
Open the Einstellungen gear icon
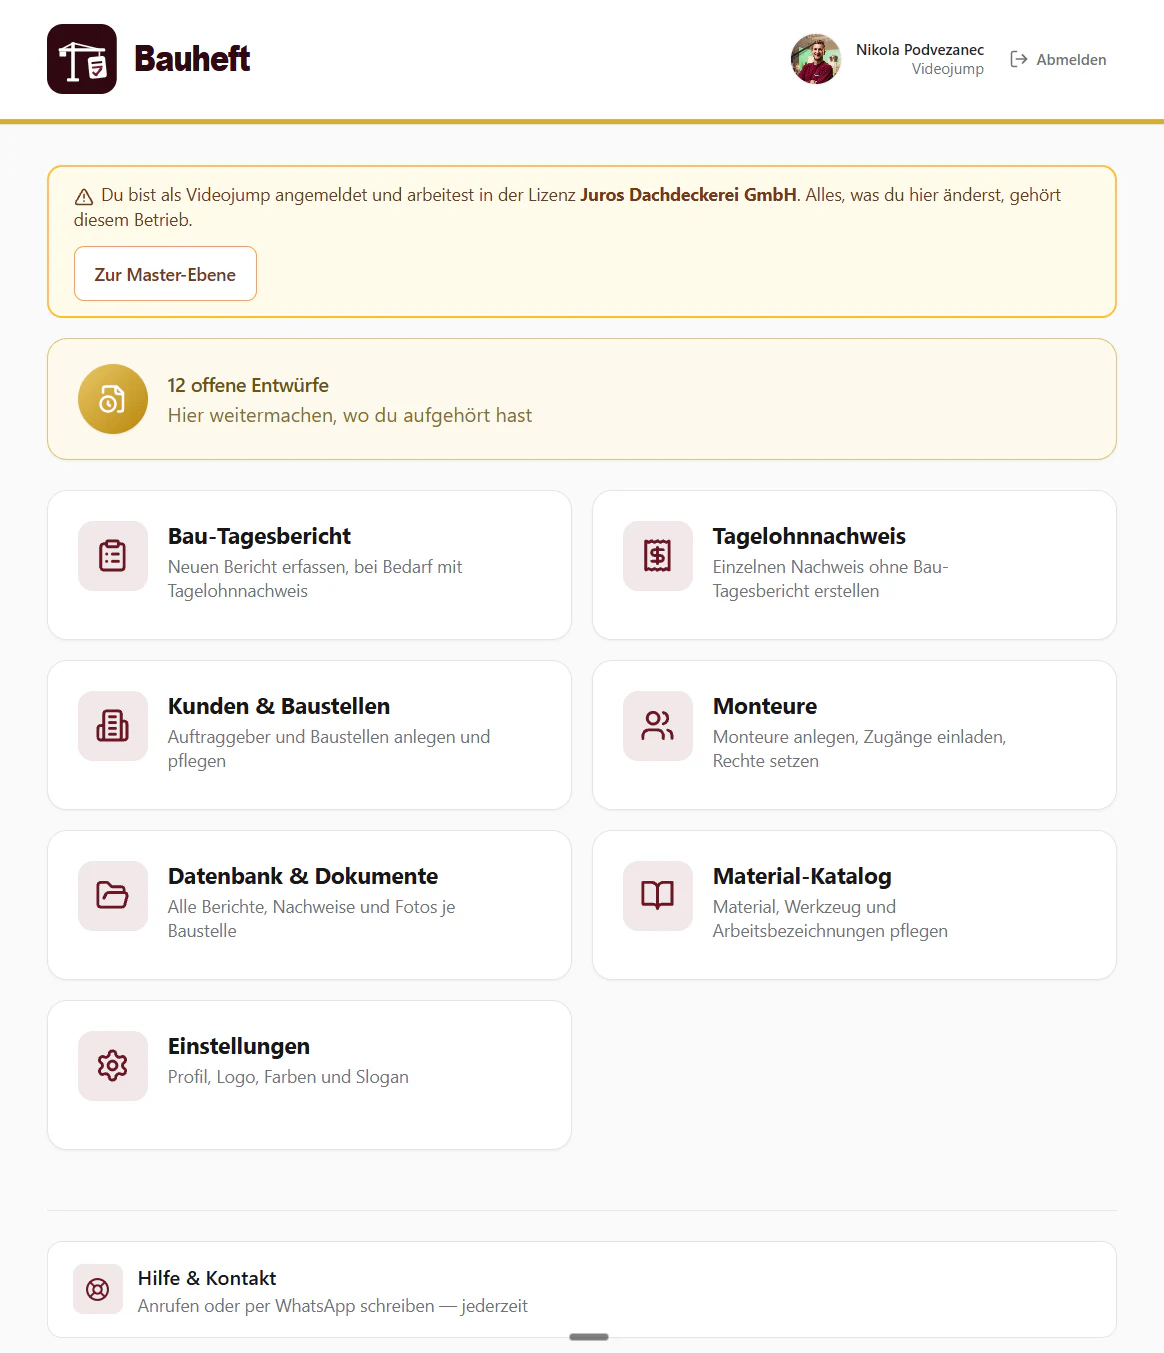tap(113, 1066)
